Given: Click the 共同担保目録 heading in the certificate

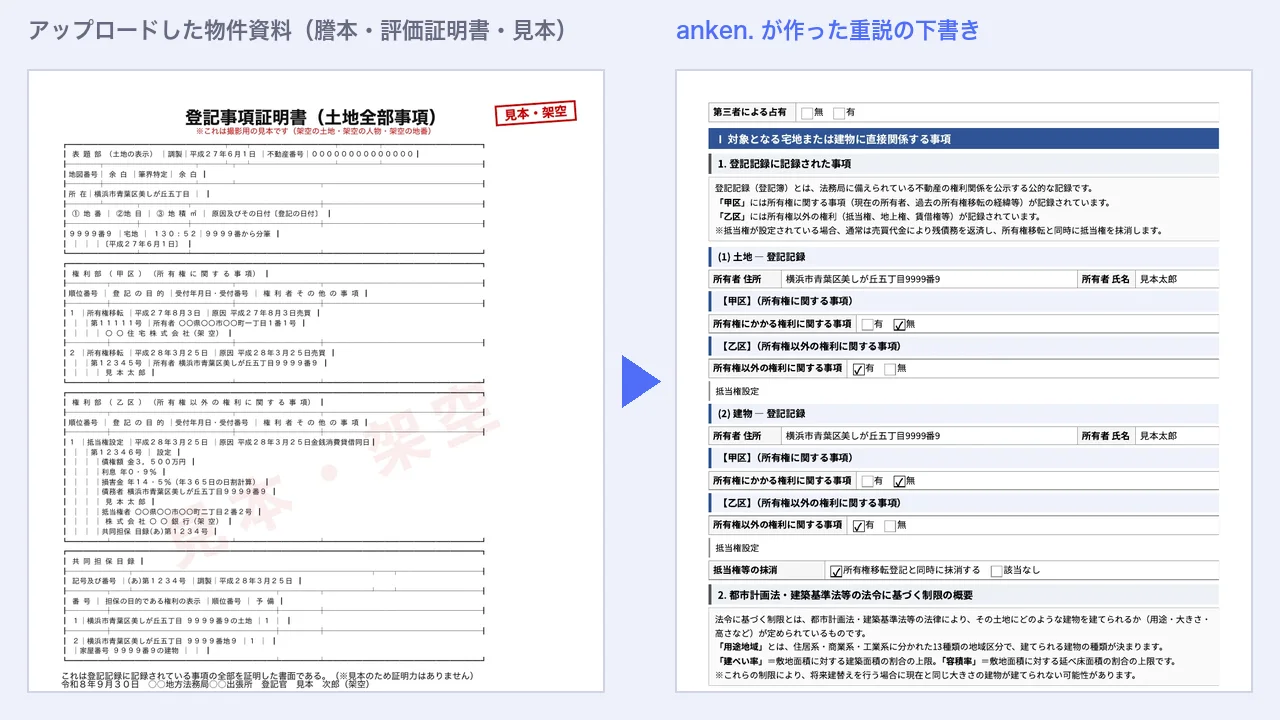Looking at the screenshot, I should [x=103, y=561].
